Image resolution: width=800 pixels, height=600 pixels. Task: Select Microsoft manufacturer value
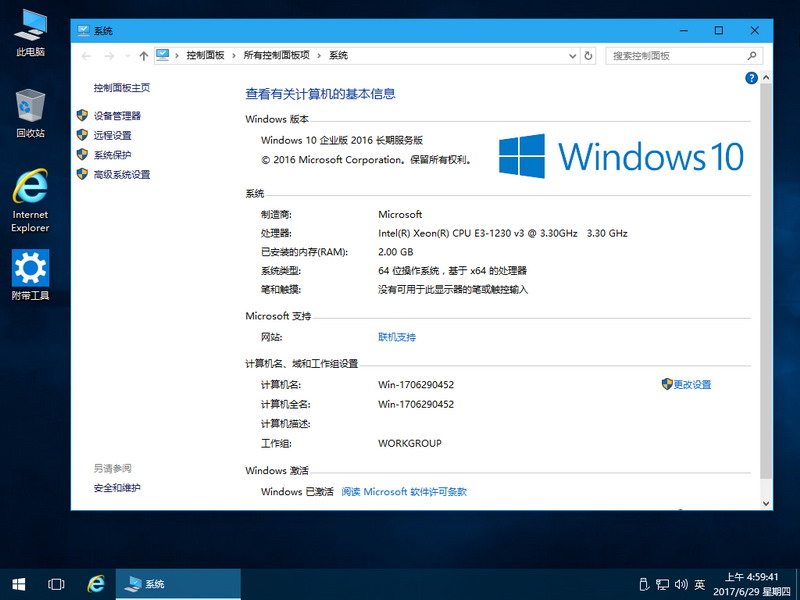(400, 214)
